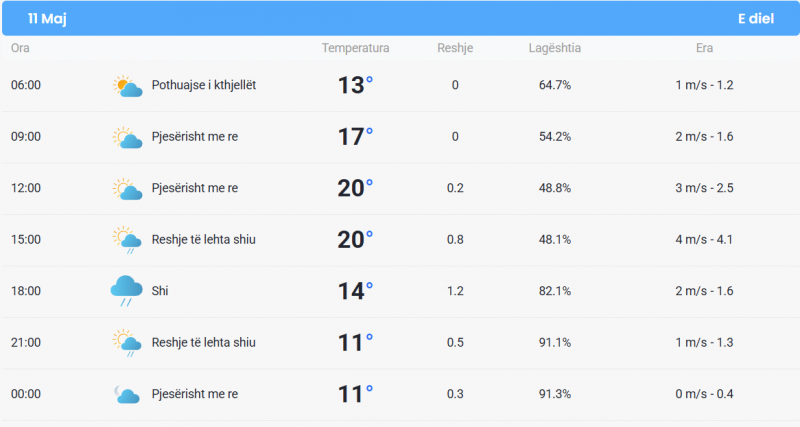Image resolution: width=800 pixels, height=427 pixels.
Task: Click the 1.2 precipitation value at 18:00
Action: coord(455,291)
